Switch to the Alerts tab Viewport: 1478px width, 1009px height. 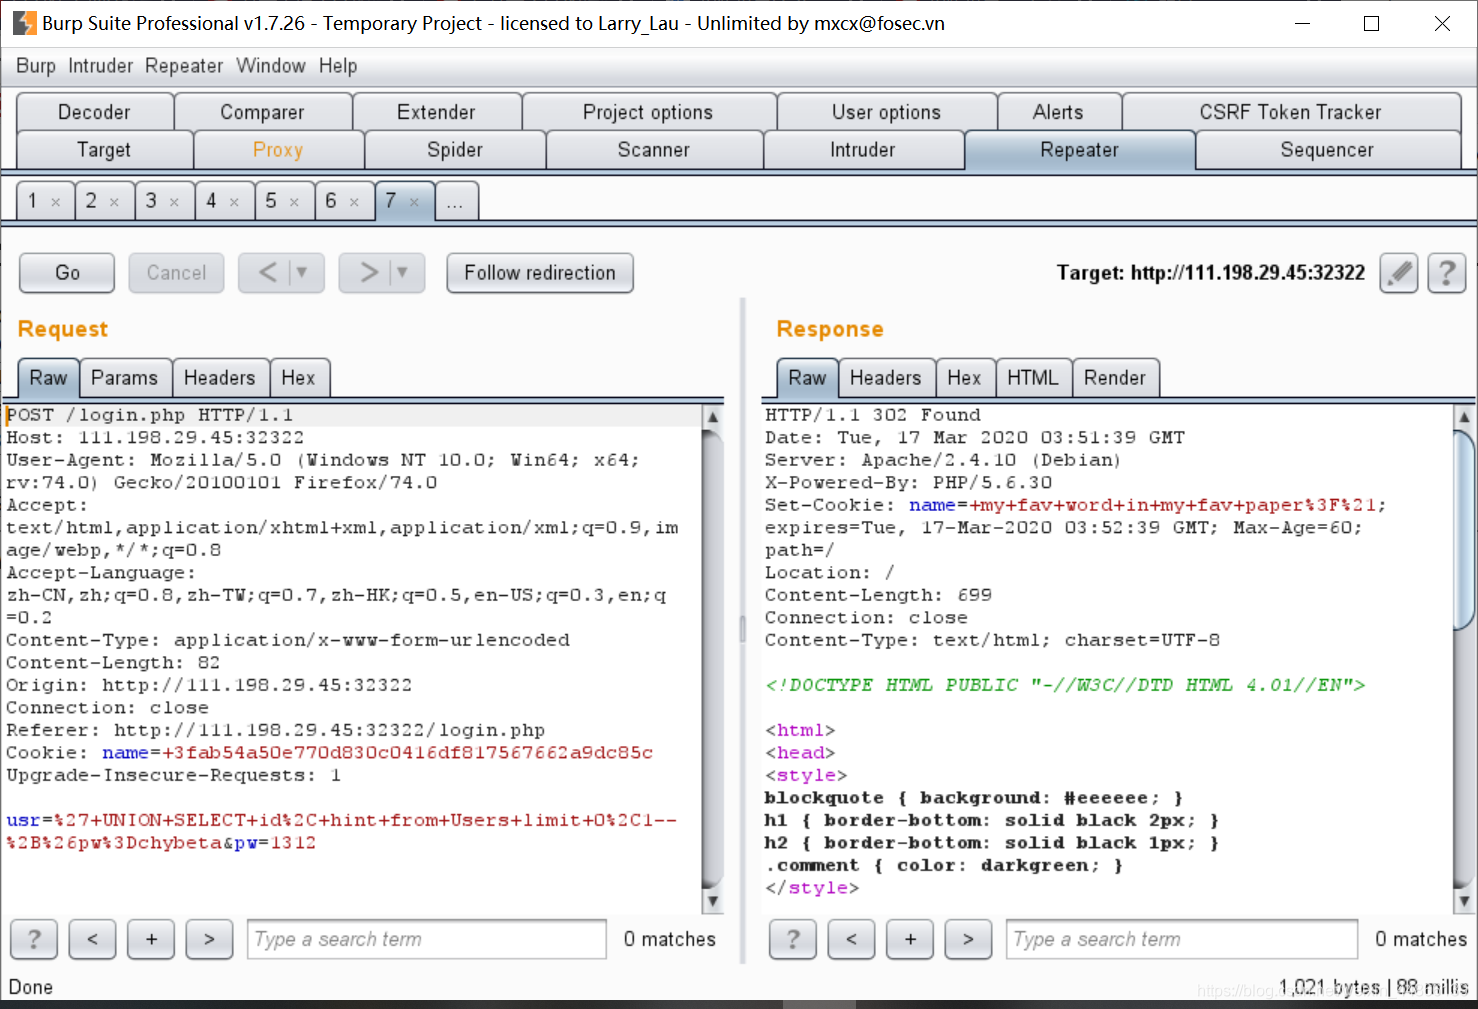click(1058, 112)
